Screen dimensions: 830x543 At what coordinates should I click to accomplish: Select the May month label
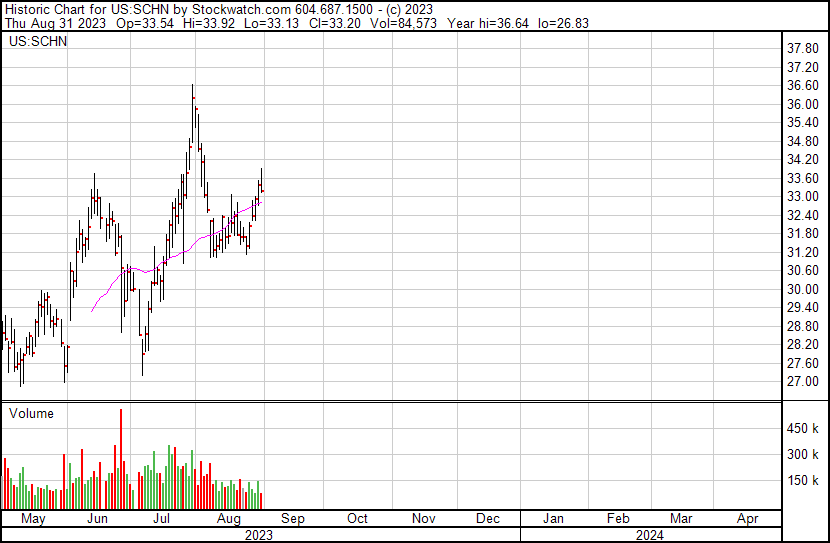tap(33, 519)
